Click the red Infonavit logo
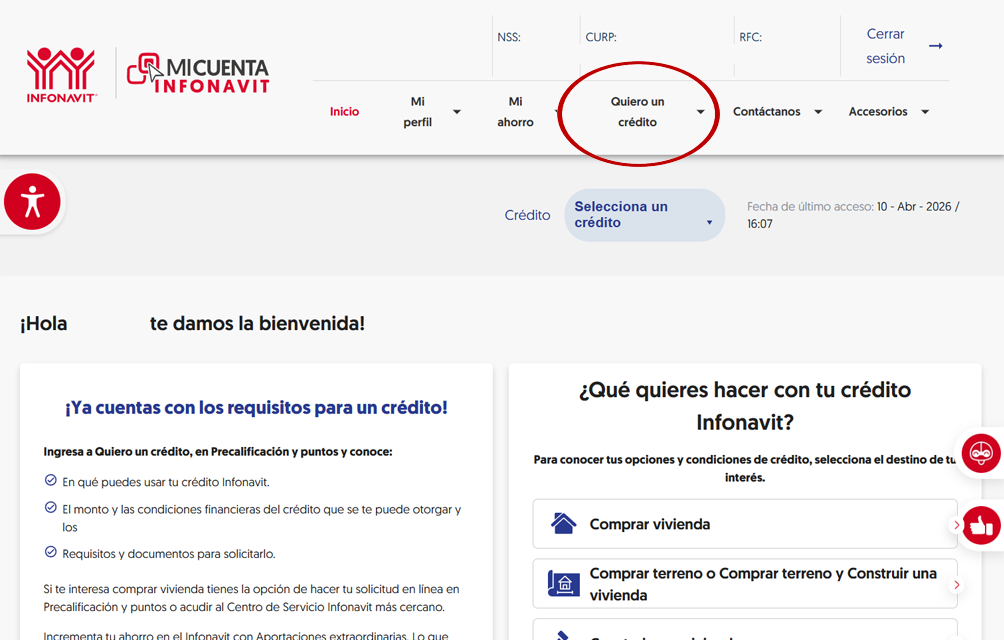The width and height of the screenshot is (1004, 640). 61,74
